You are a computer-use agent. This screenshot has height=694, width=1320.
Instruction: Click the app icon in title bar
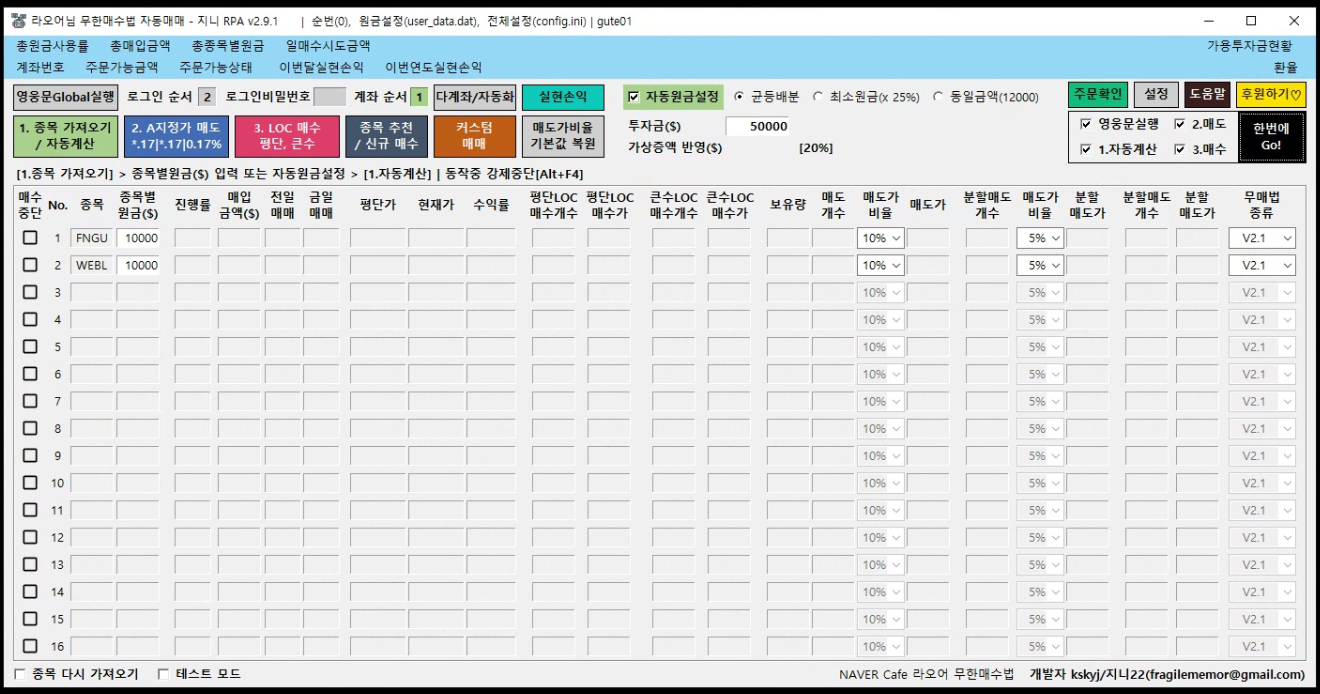(x=18, y=21)
